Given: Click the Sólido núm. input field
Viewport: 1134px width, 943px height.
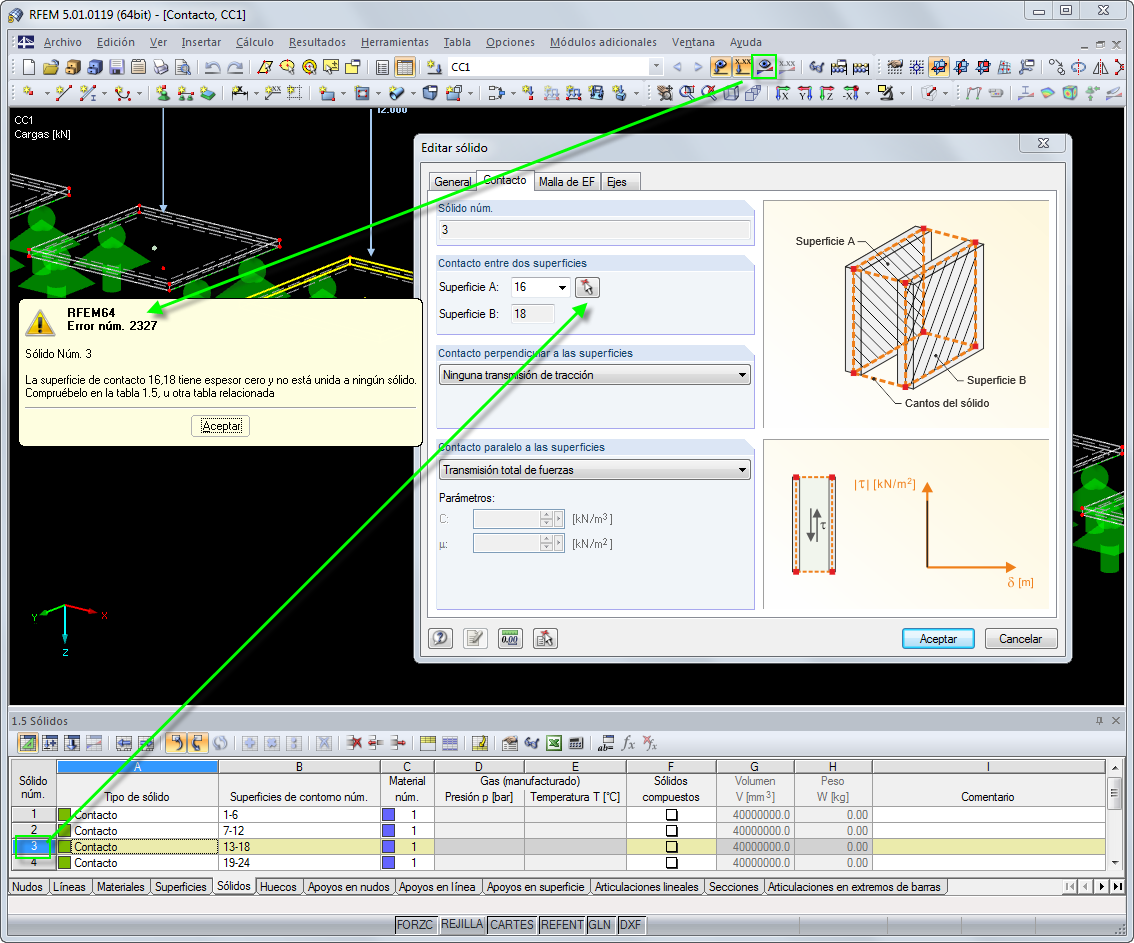Looking at the screenshot, I should tap(594, 230).
